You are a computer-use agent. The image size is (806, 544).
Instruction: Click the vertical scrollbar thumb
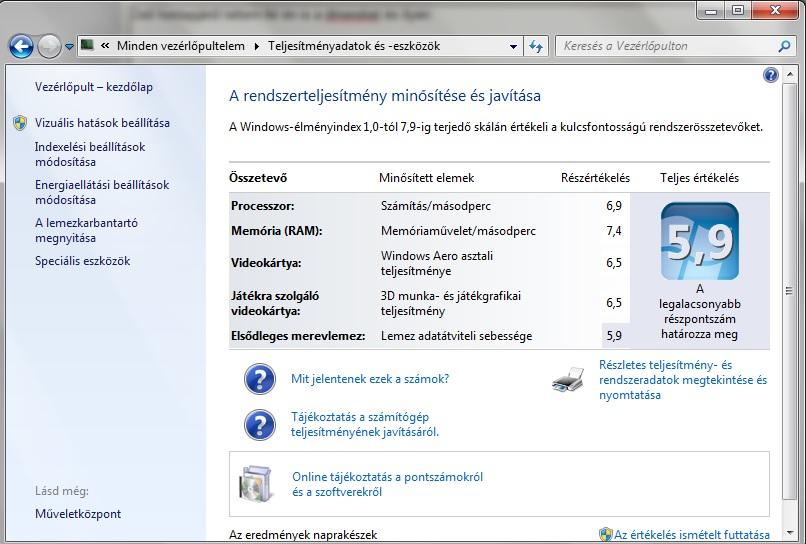click(x=789, y=291)
